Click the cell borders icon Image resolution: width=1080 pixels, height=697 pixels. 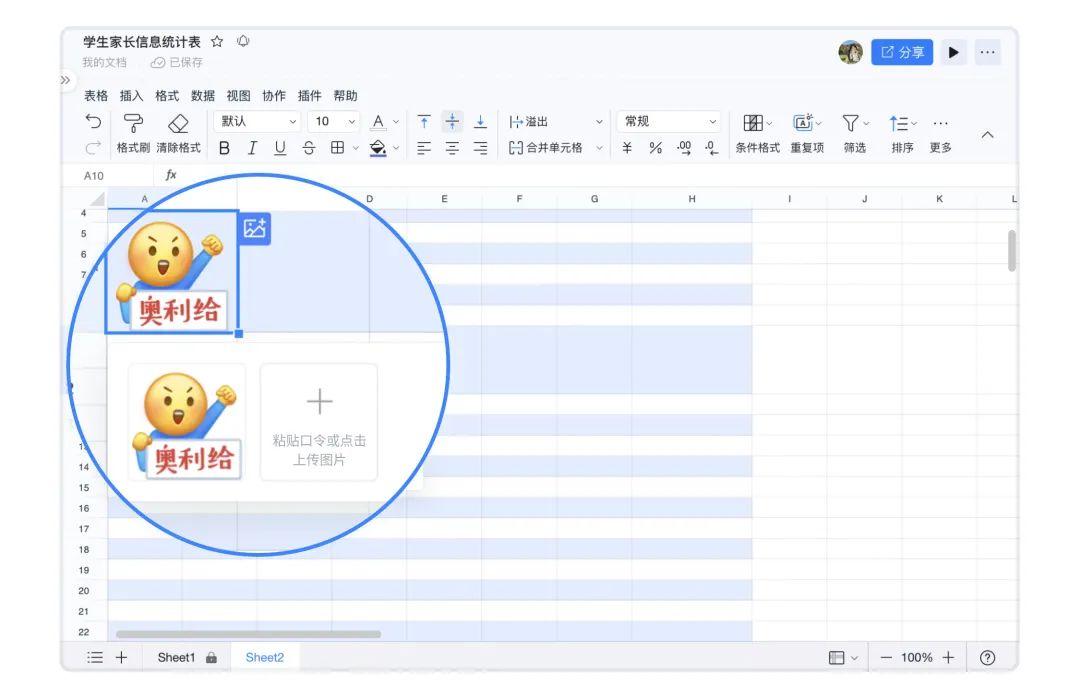coord(338,147)
